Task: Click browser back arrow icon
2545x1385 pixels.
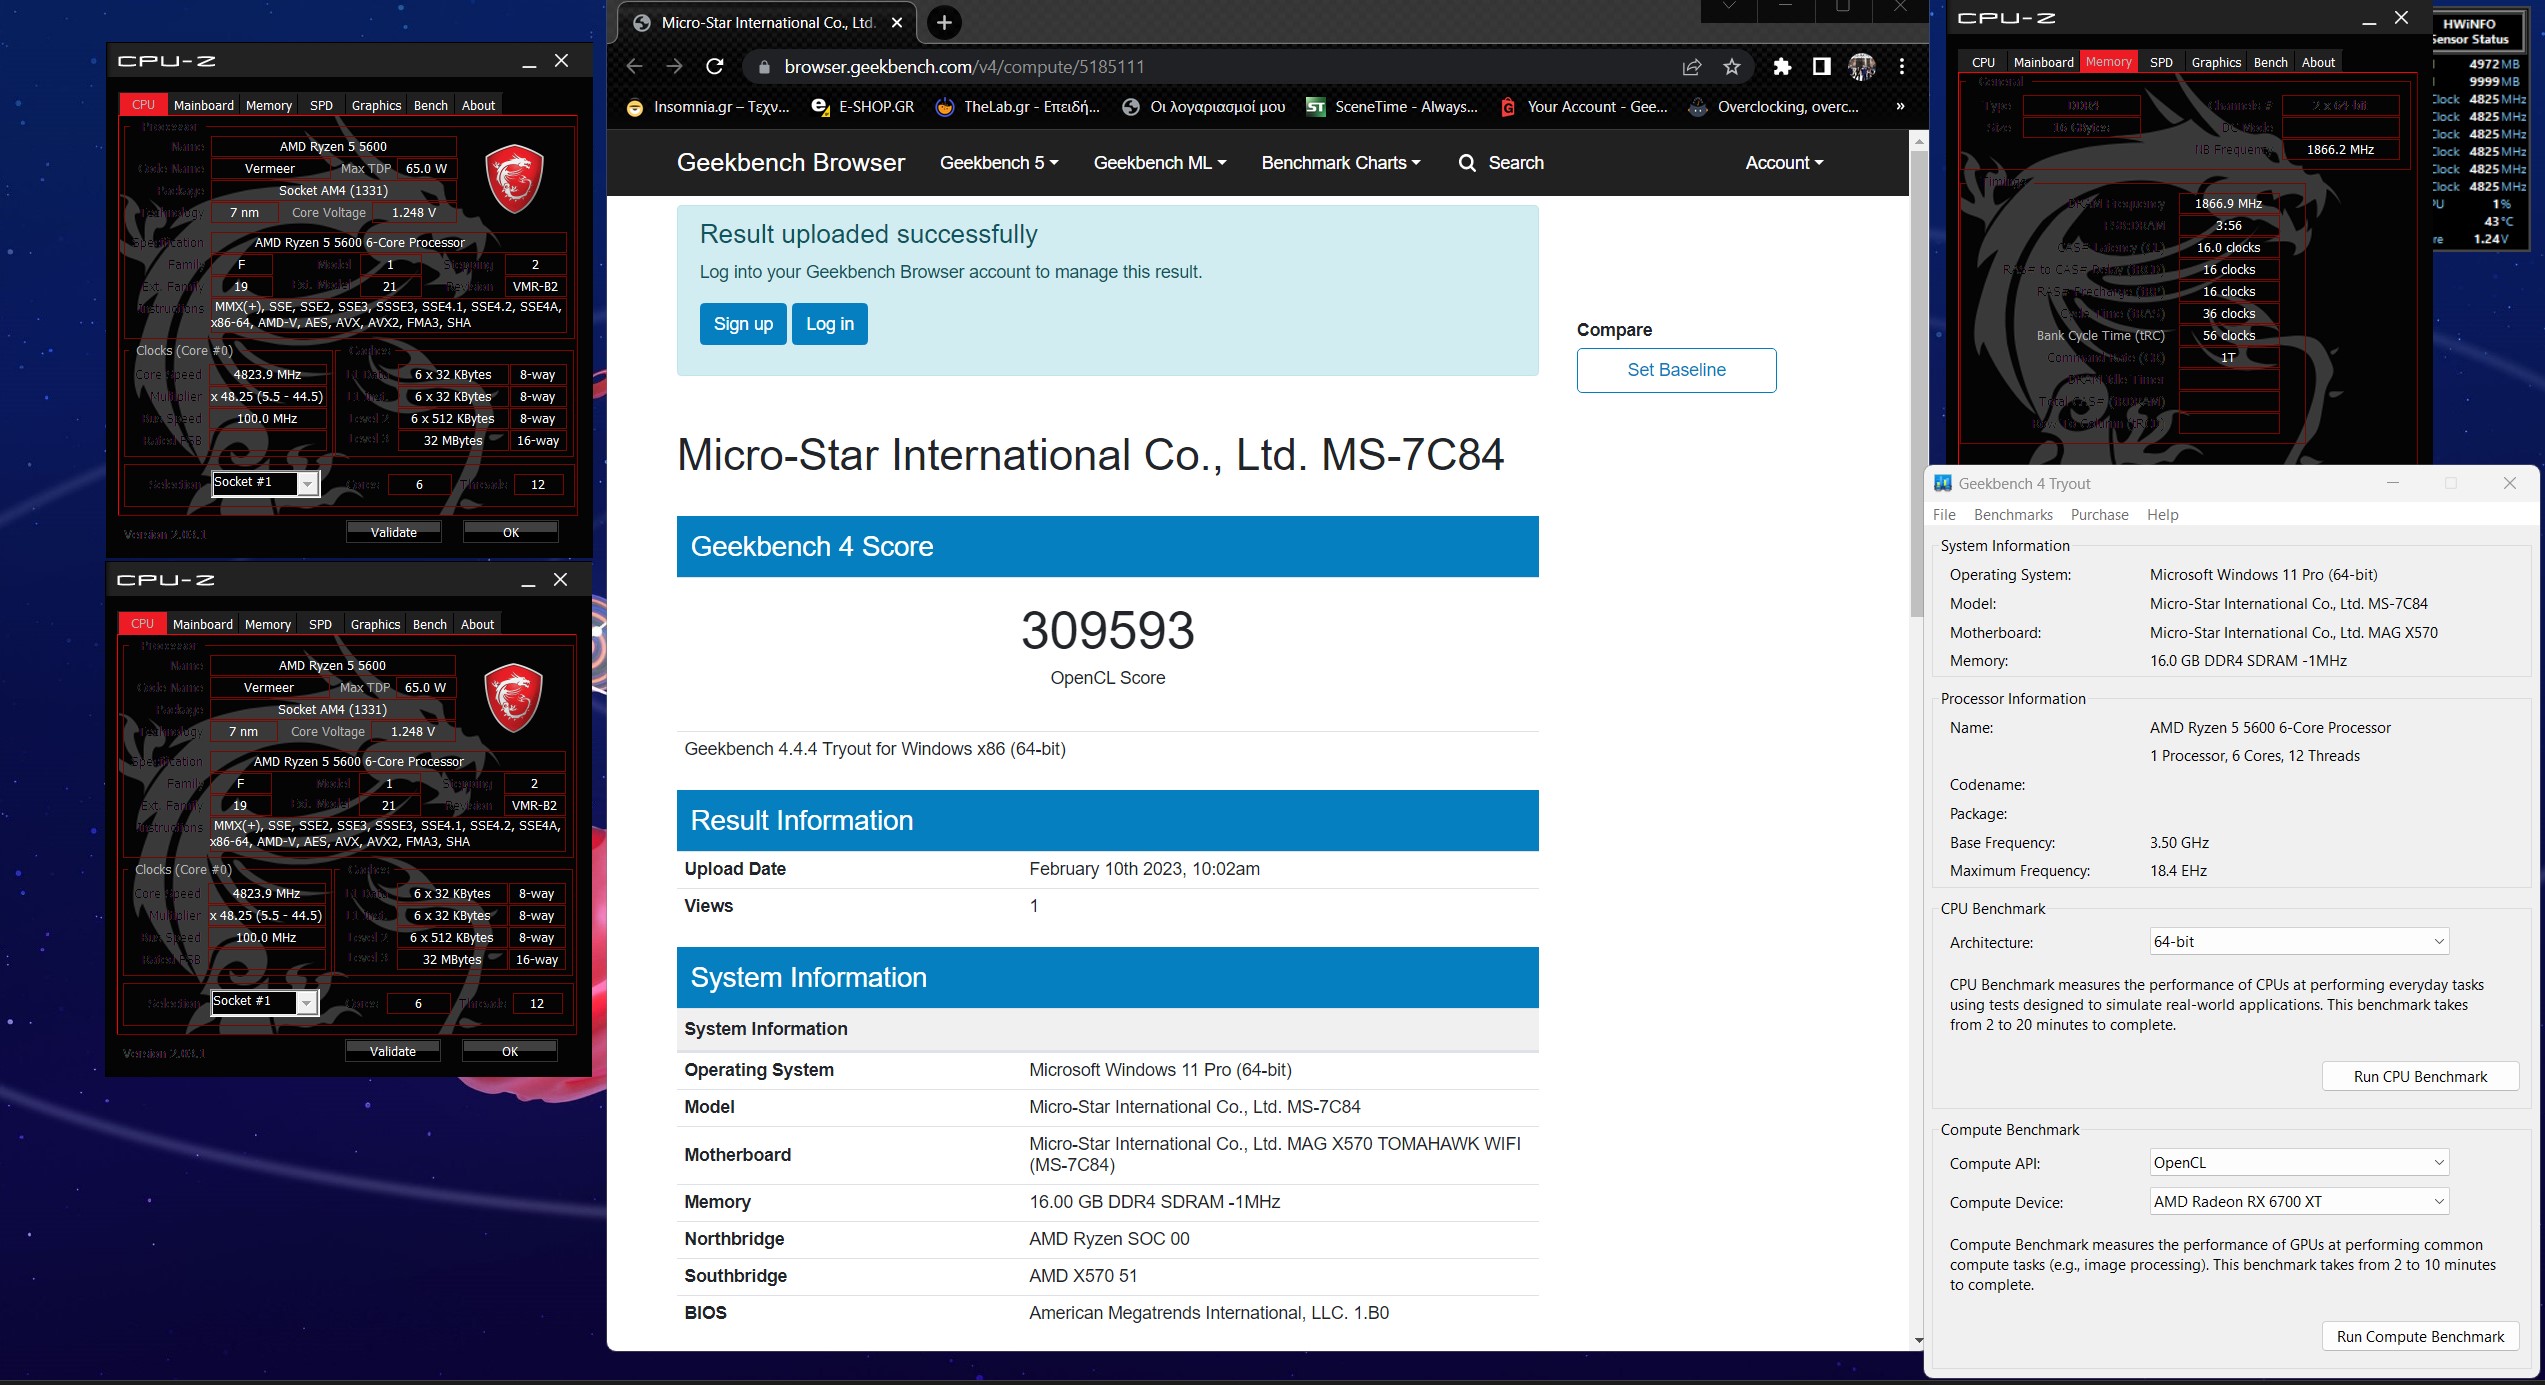Action: 634,66
